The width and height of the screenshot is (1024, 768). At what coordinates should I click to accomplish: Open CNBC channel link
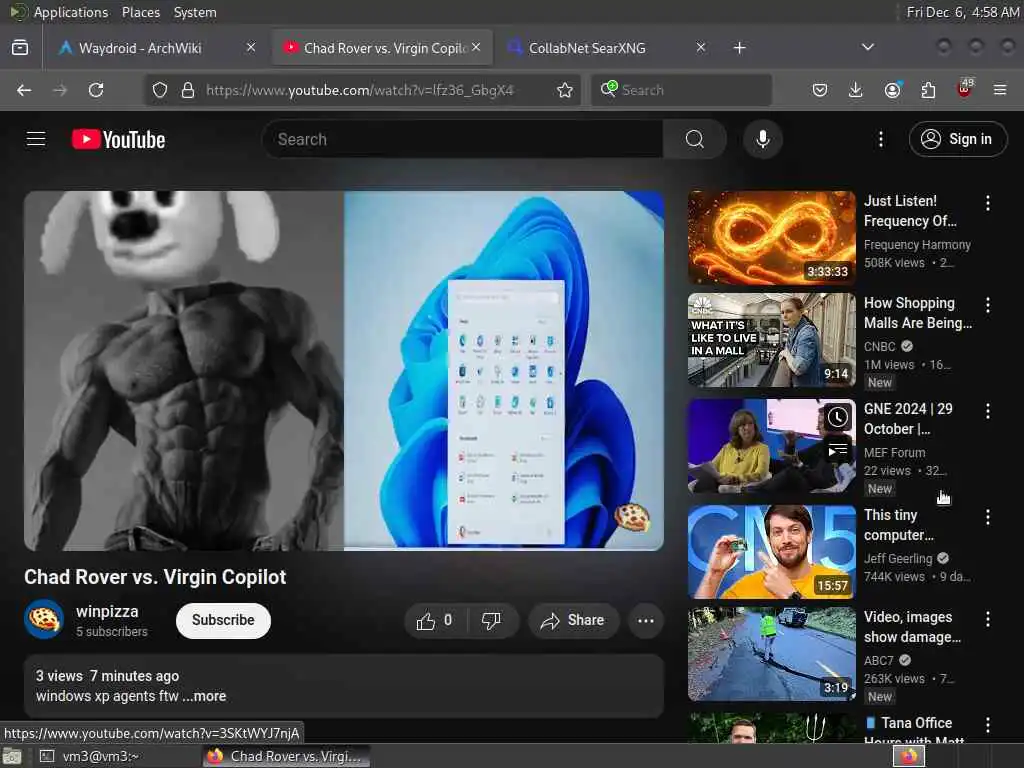[880, 347]
